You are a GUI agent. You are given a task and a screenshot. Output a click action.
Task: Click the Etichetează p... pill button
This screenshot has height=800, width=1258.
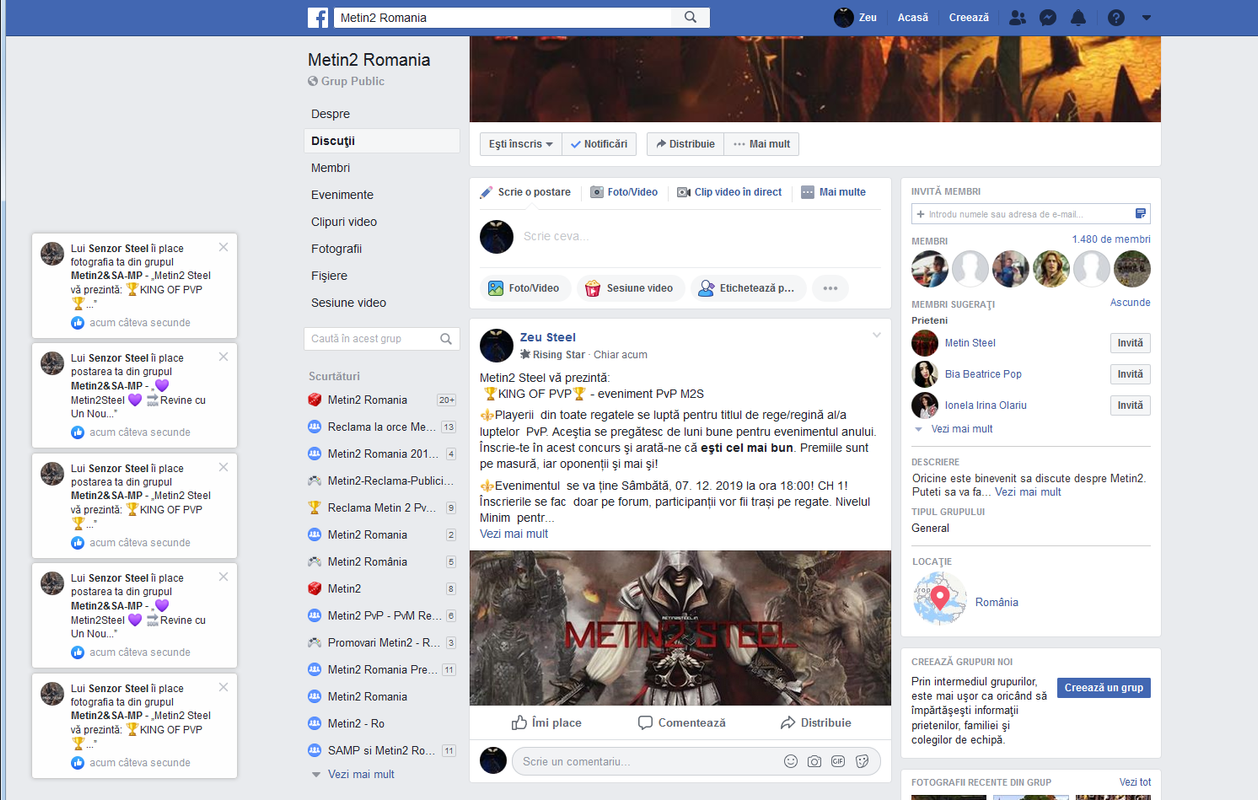(748, 288)
